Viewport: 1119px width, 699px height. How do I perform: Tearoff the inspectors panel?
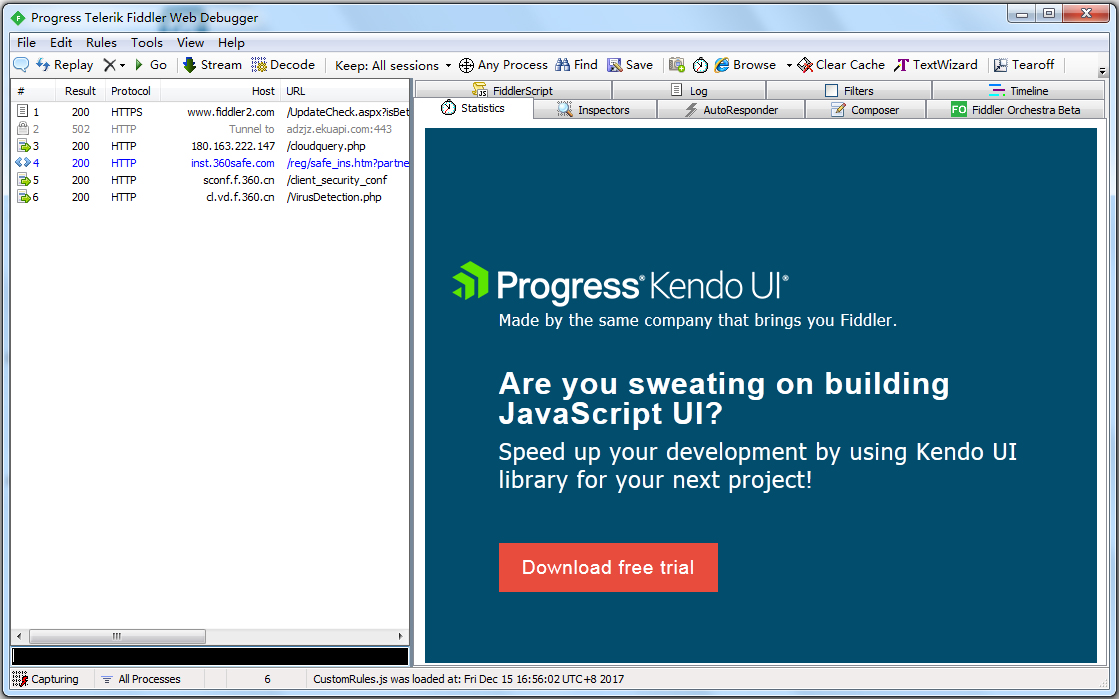1023,65
